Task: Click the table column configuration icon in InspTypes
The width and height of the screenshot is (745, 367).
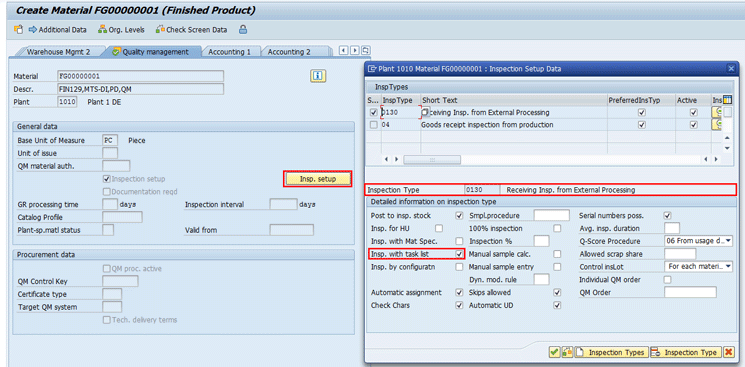Action: [x=727, y=100]
